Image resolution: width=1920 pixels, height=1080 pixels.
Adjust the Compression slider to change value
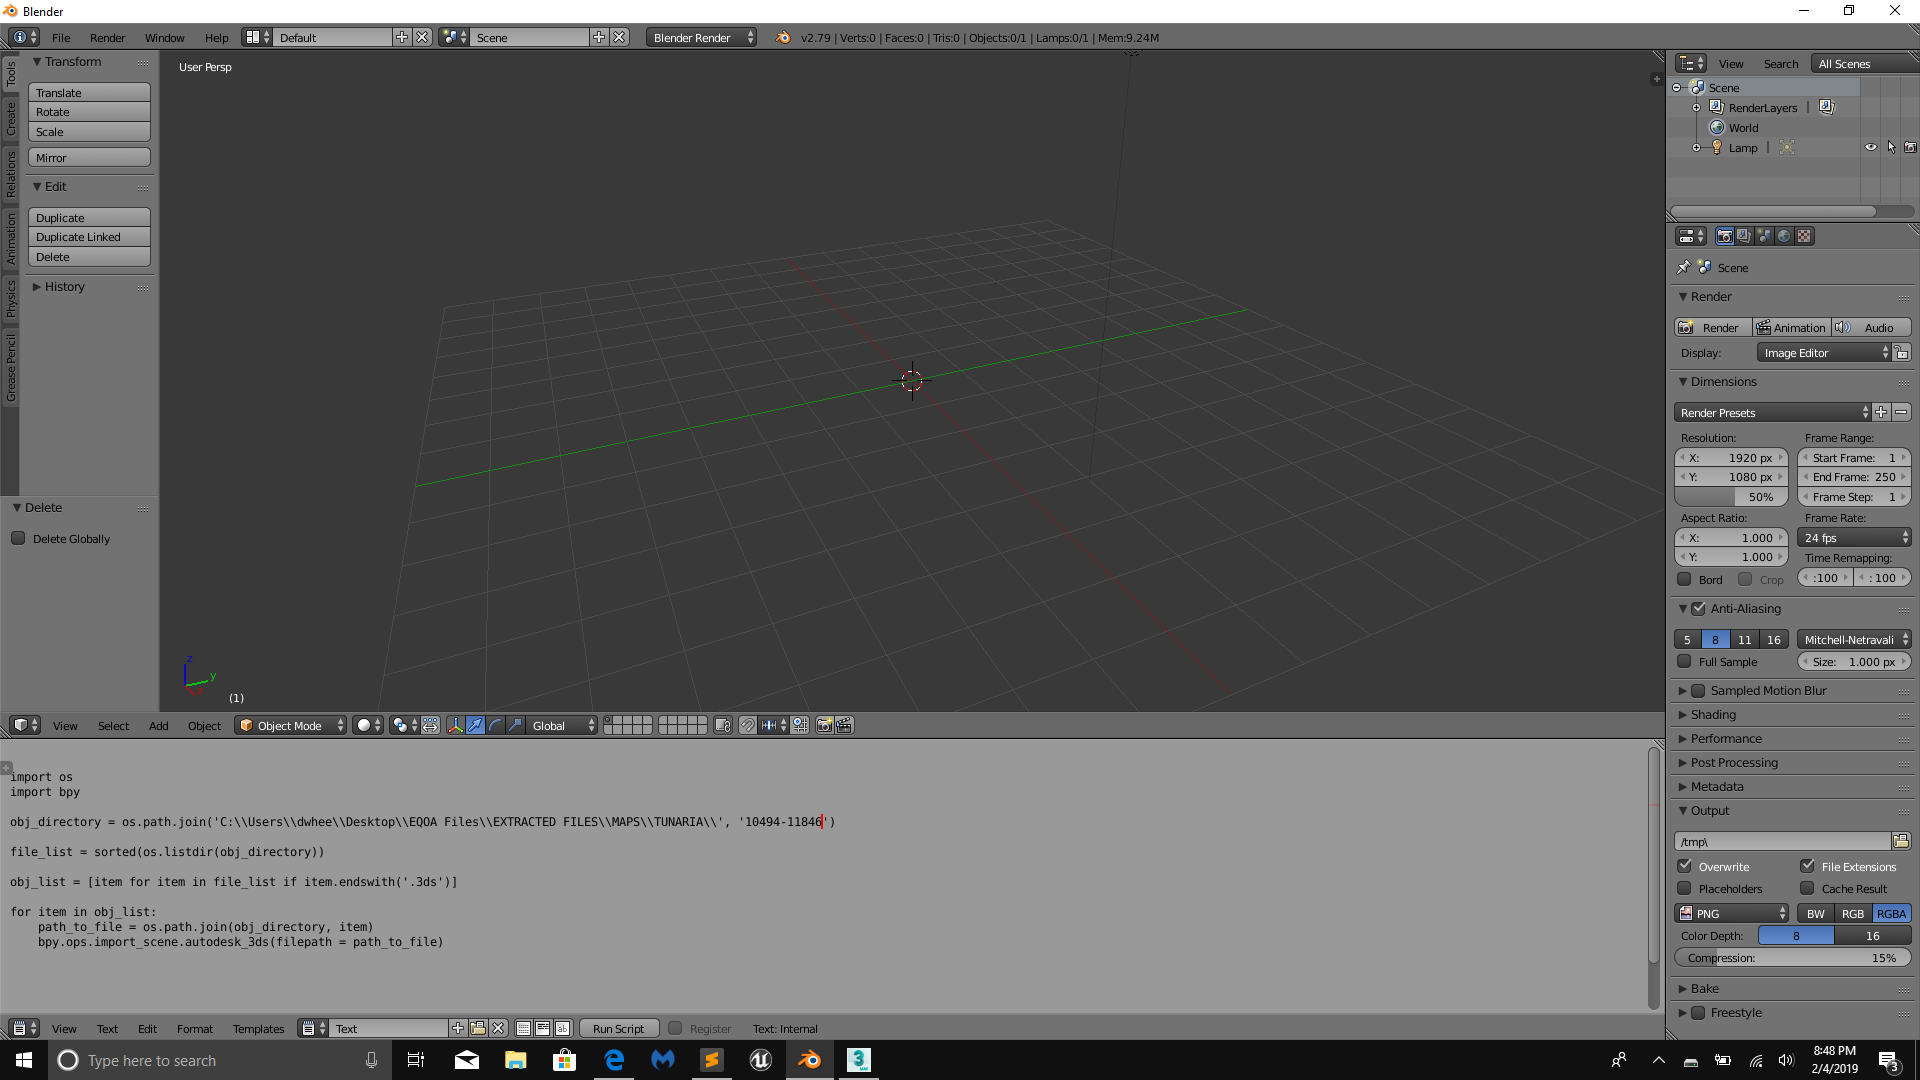coord(1790,957)
